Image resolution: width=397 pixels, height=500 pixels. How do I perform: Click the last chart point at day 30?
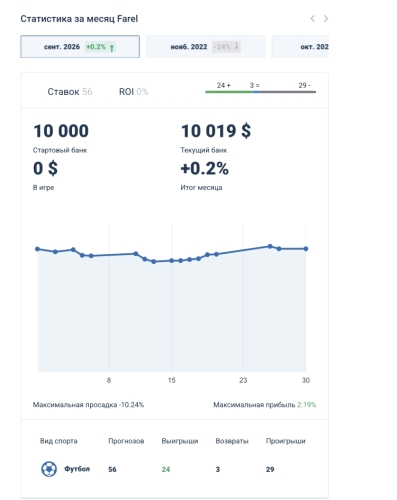306,249
